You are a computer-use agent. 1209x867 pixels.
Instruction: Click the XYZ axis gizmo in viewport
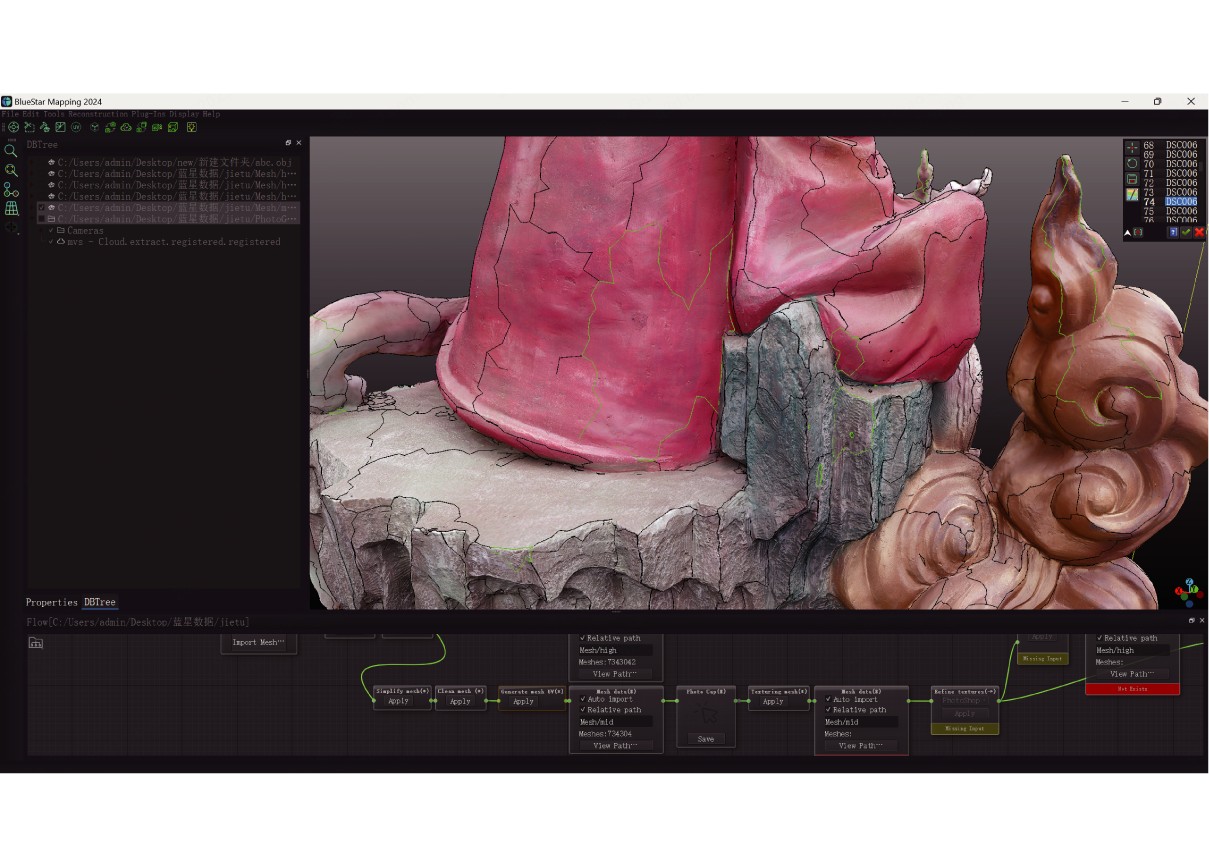1189,592
